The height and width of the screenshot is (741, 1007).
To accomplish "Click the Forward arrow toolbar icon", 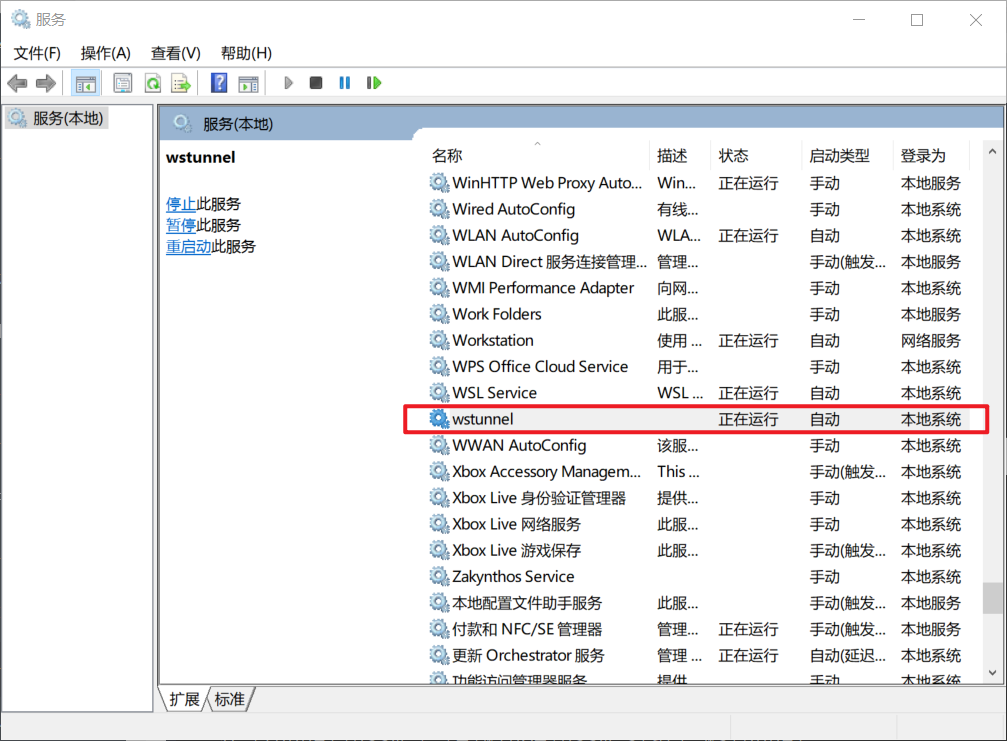I will coord(45,83).
